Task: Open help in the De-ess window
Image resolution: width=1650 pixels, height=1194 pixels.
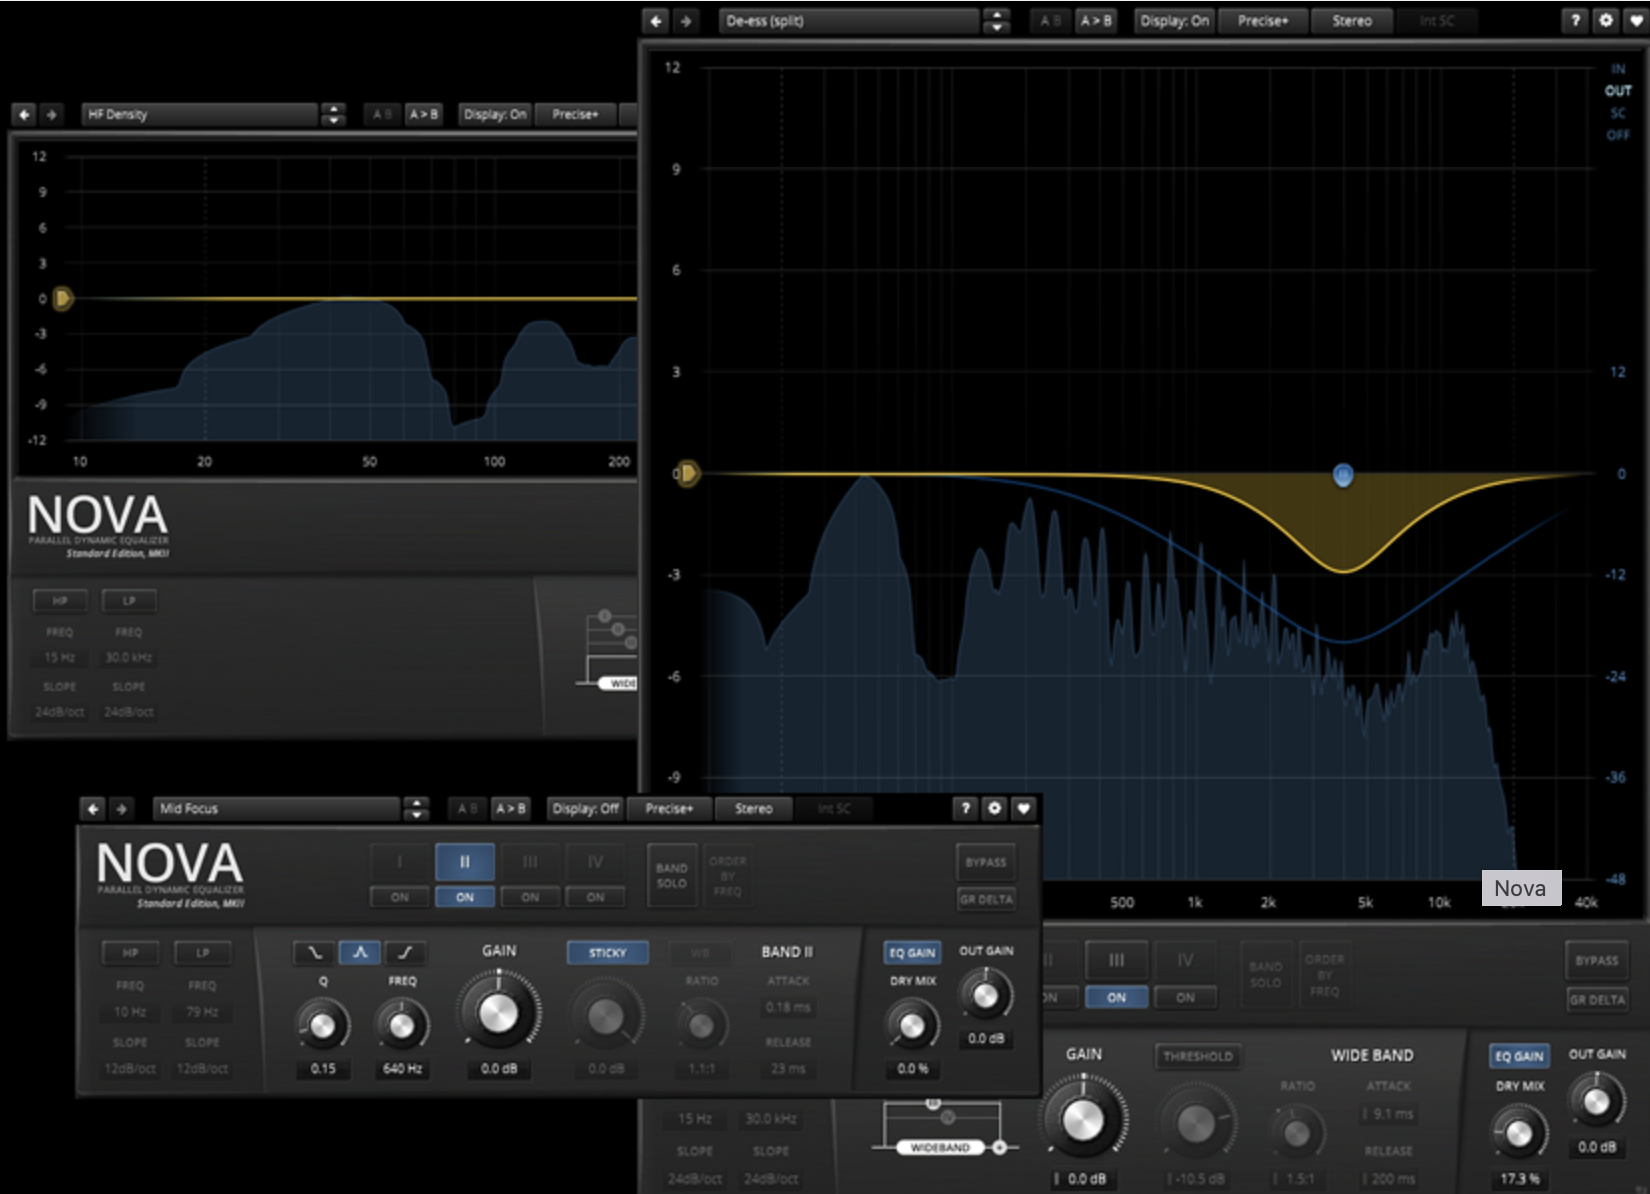Action: (x=1575, y=20)
